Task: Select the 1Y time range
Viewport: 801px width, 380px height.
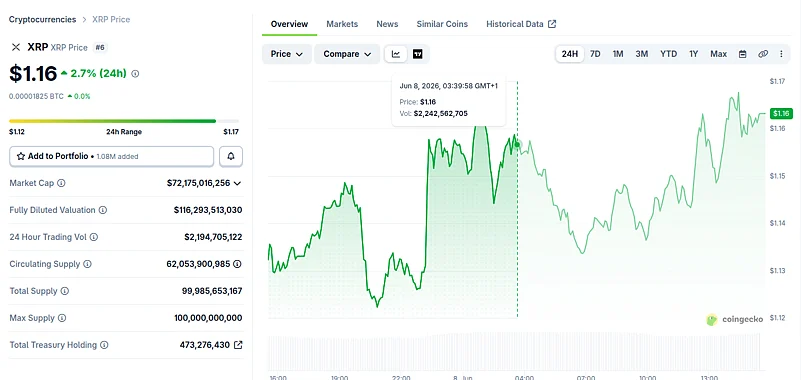Action: [x=693, y=54]
